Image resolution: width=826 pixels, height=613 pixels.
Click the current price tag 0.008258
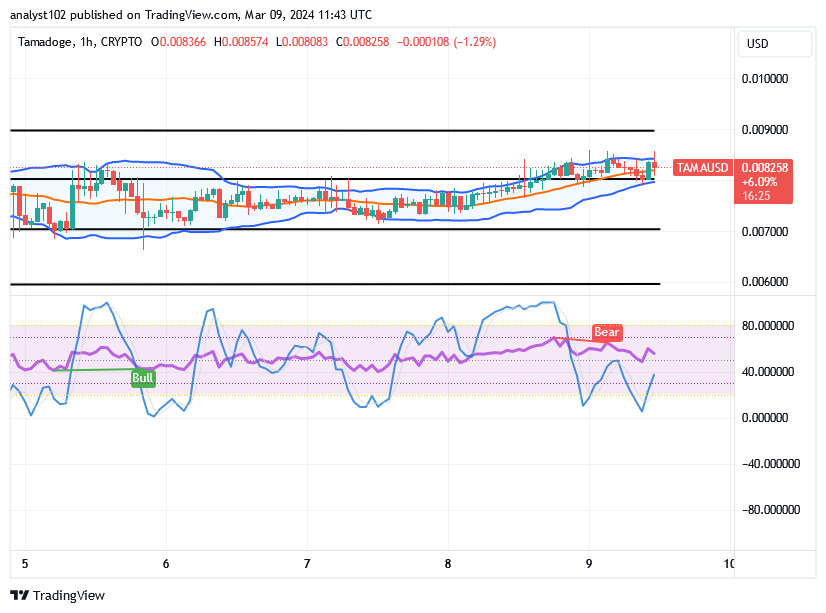coord(764,167)
